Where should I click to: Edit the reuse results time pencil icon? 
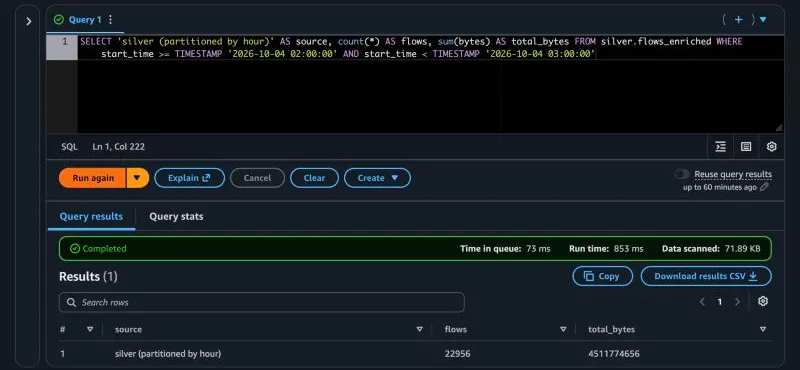coord(764,187)
